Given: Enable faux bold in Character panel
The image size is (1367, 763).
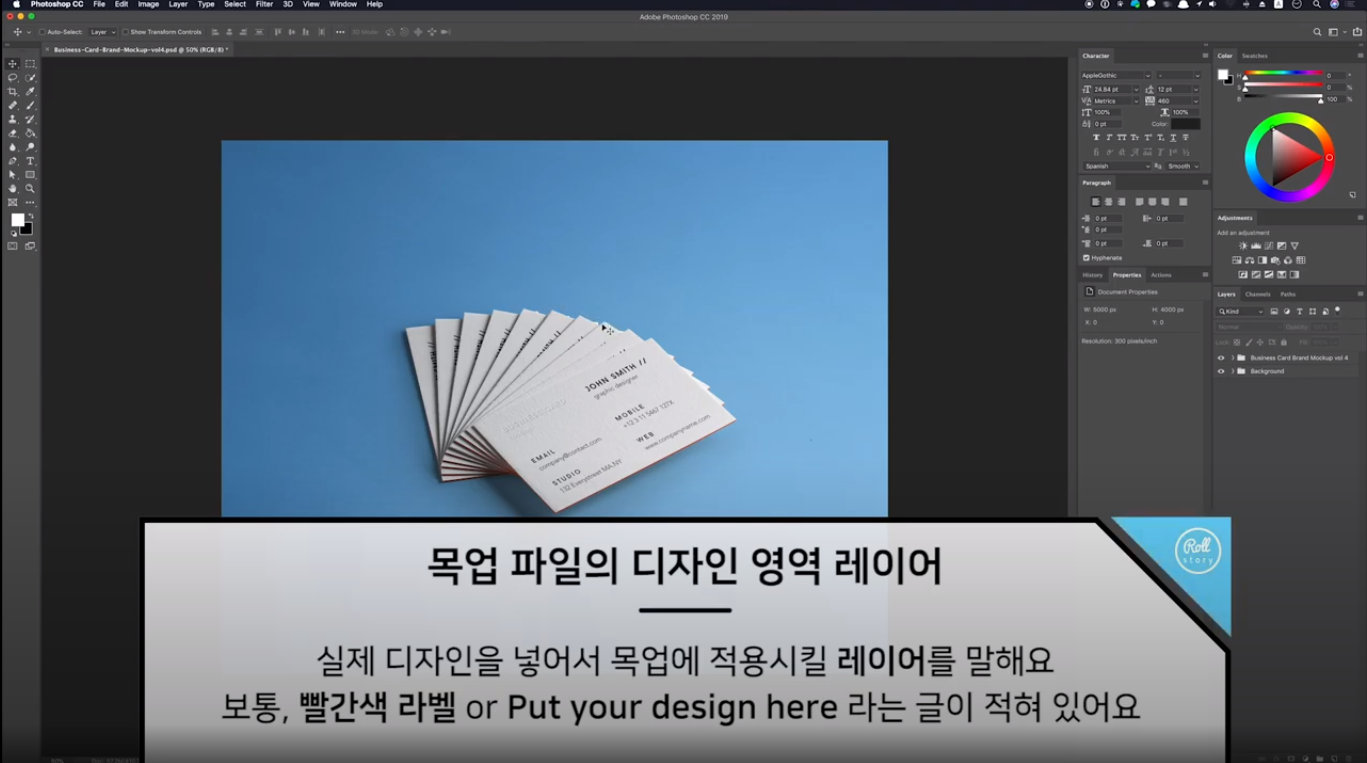Looking at the screenshot, I should pyautogui.click(x=1096, y=137).
